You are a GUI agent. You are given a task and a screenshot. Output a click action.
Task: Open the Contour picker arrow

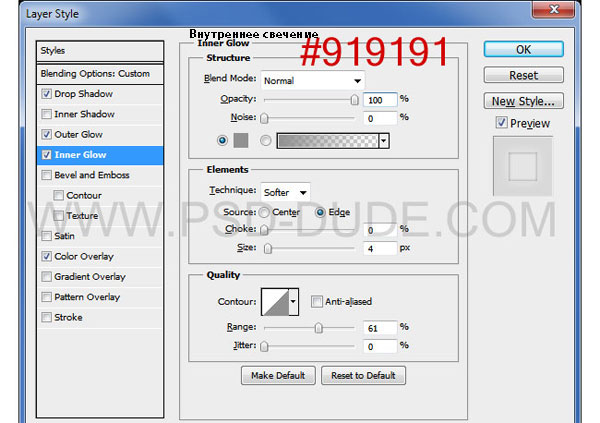tap(293, 302)
